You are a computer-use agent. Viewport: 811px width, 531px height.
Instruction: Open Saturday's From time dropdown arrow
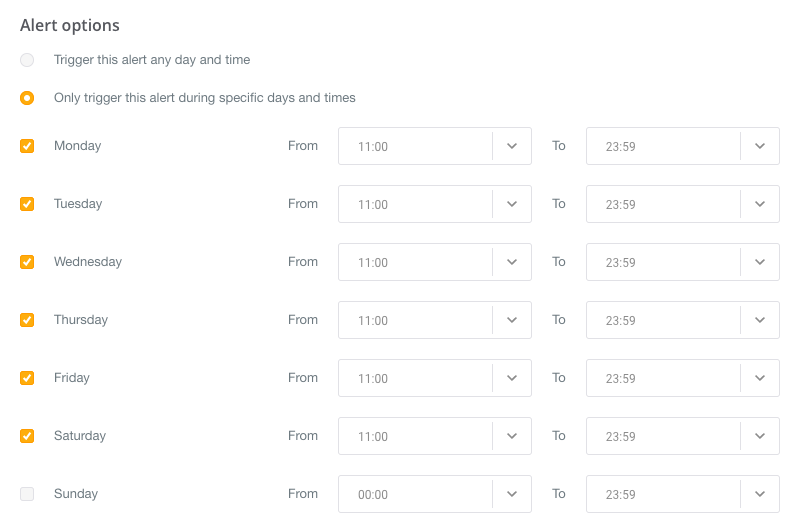pyautogui.click(x=512, y=436)
